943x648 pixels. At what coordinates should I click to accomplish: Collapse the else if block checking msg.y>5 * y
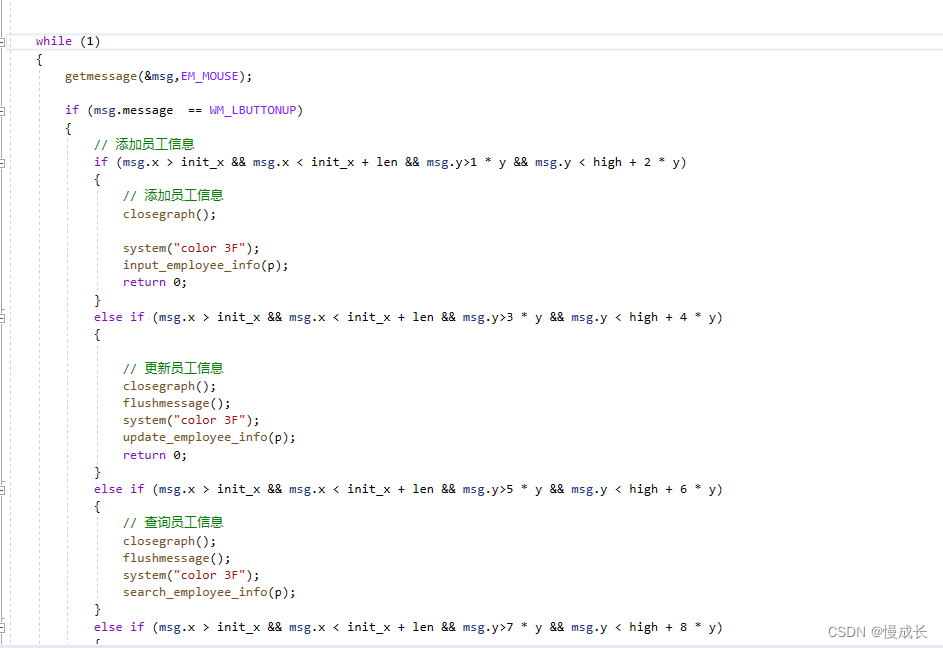(2, 490)
